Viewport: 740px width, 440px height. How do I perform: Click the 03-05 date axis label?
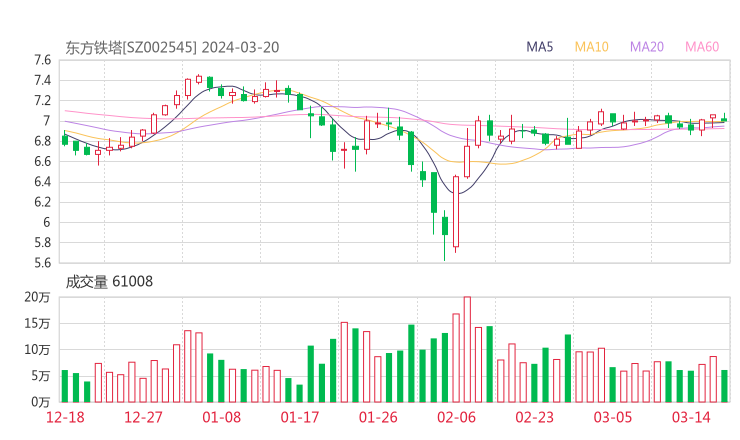pos(613,417)
